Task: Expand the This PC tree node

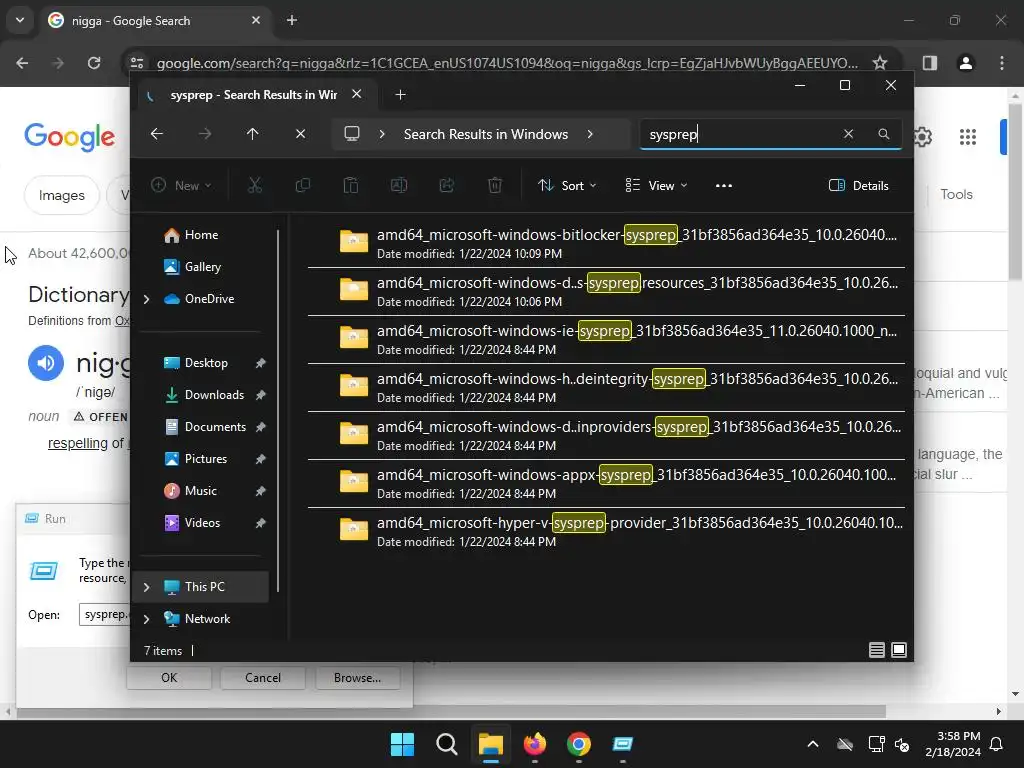Action: pos(146,587)
